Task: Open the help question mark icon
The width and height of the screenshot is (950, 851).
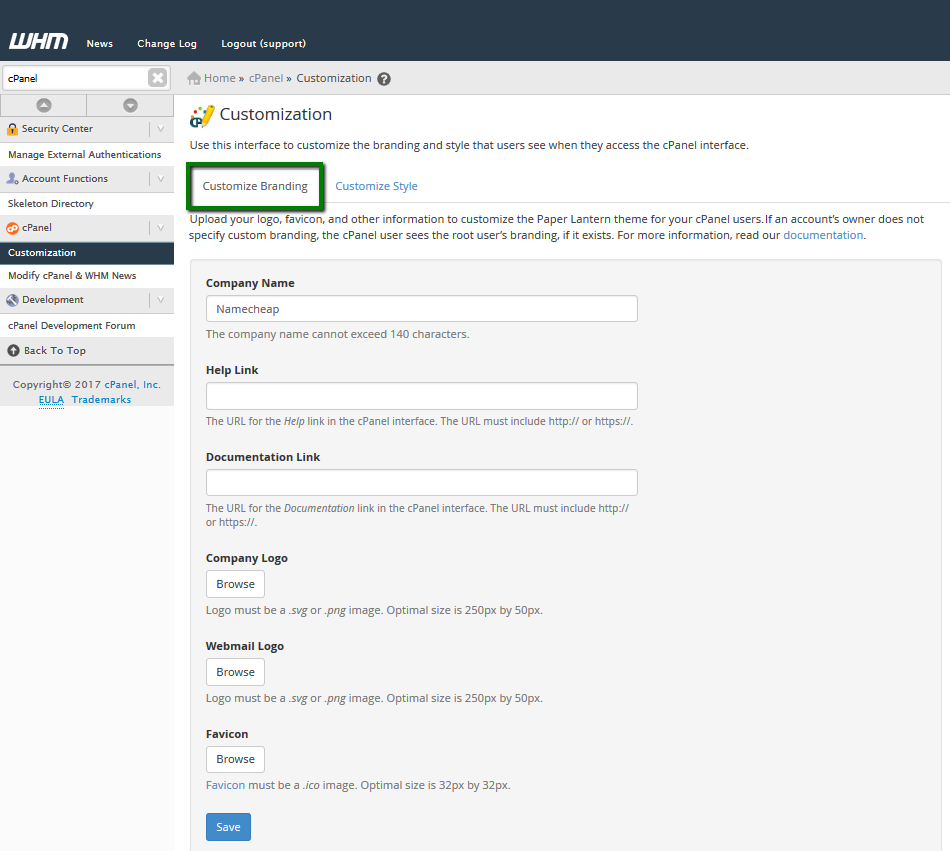Action: pos(384,79)
